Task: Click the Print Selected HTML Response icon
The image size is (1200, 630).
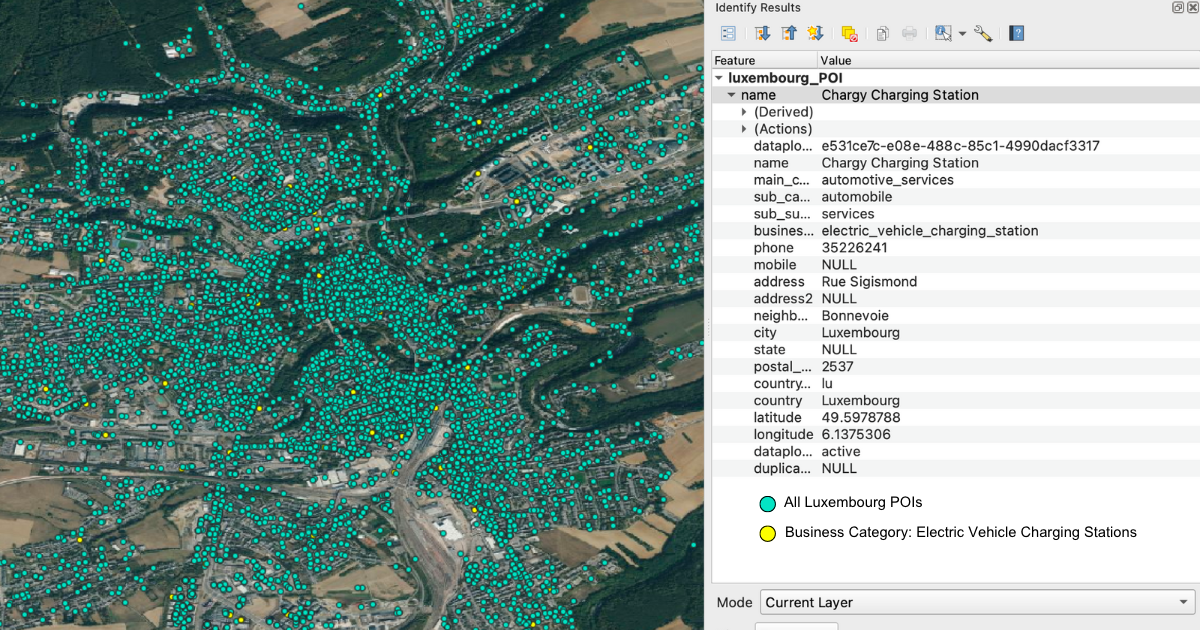Action: [x=911, y=33]
